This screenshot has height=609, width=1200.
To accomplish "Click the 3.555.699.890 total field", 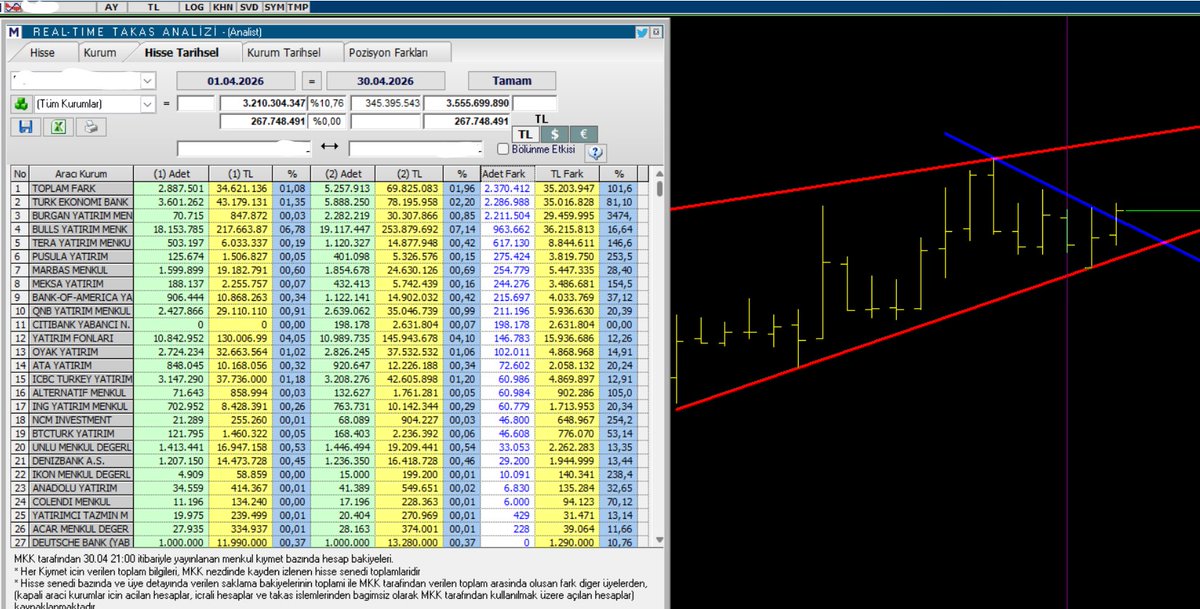I will click(467, 103).
